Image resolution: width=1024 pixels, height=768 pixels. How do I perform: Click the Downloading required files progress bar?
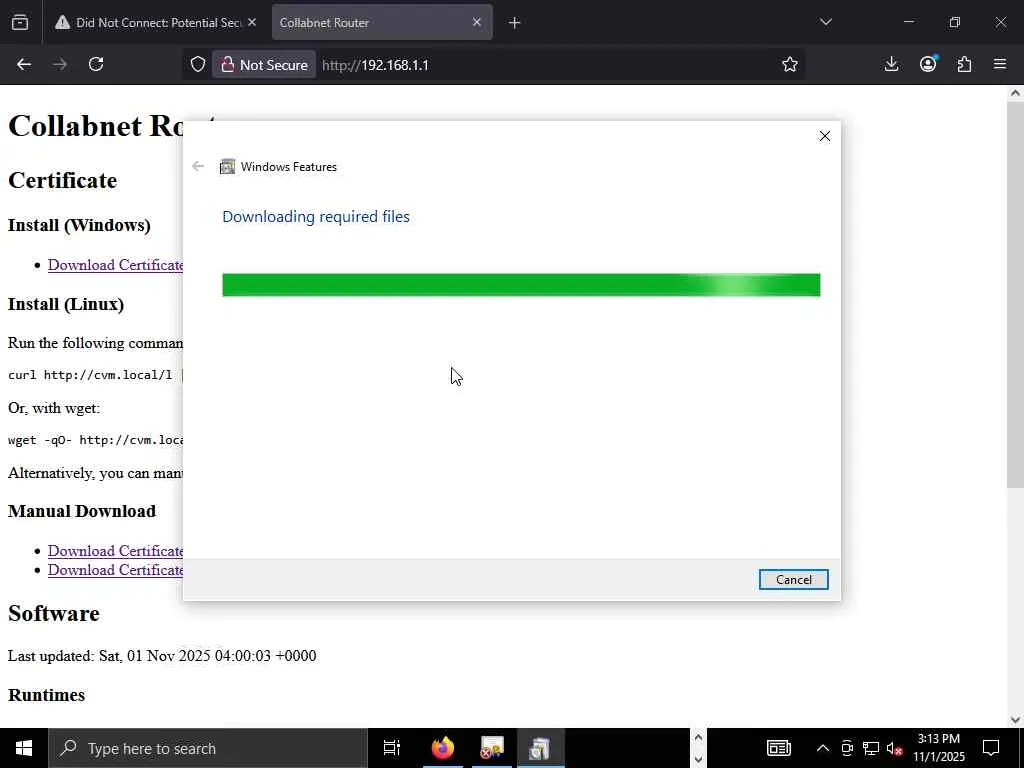click(521, 285)
